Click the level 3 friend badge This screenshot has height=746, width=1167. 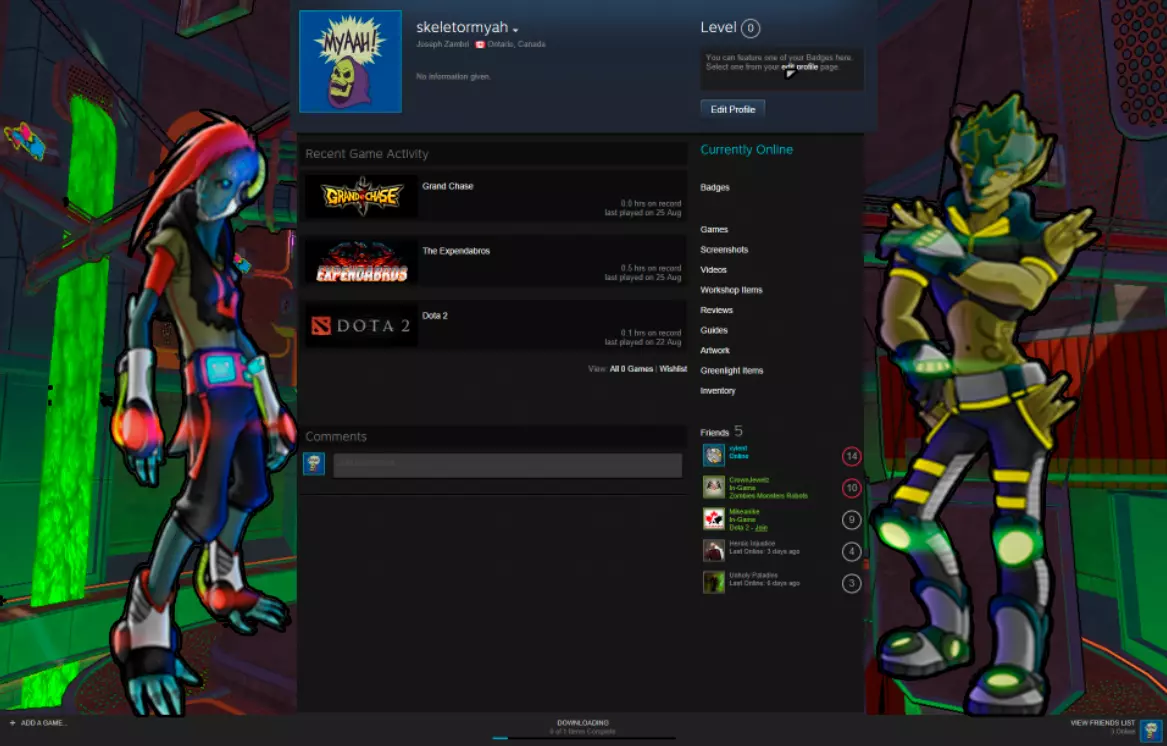pyautogui.click(x=851, y=584)
